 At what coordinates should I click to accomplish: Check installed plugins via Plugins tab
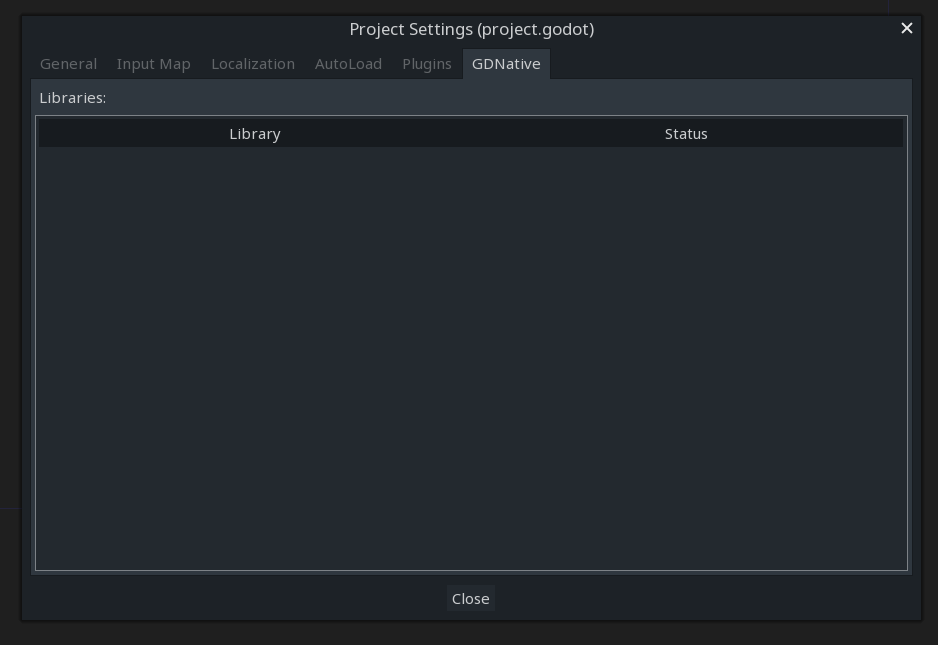tap(426, 63)
